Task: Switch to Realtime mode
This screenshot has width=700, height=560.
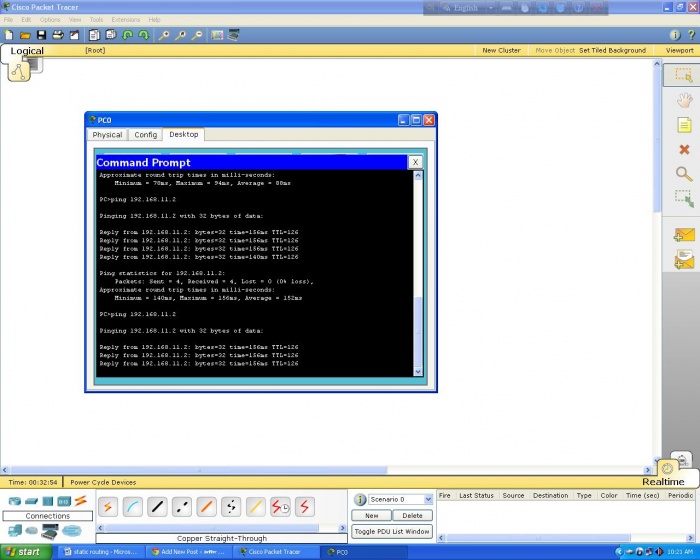Action: click(663, 481)
